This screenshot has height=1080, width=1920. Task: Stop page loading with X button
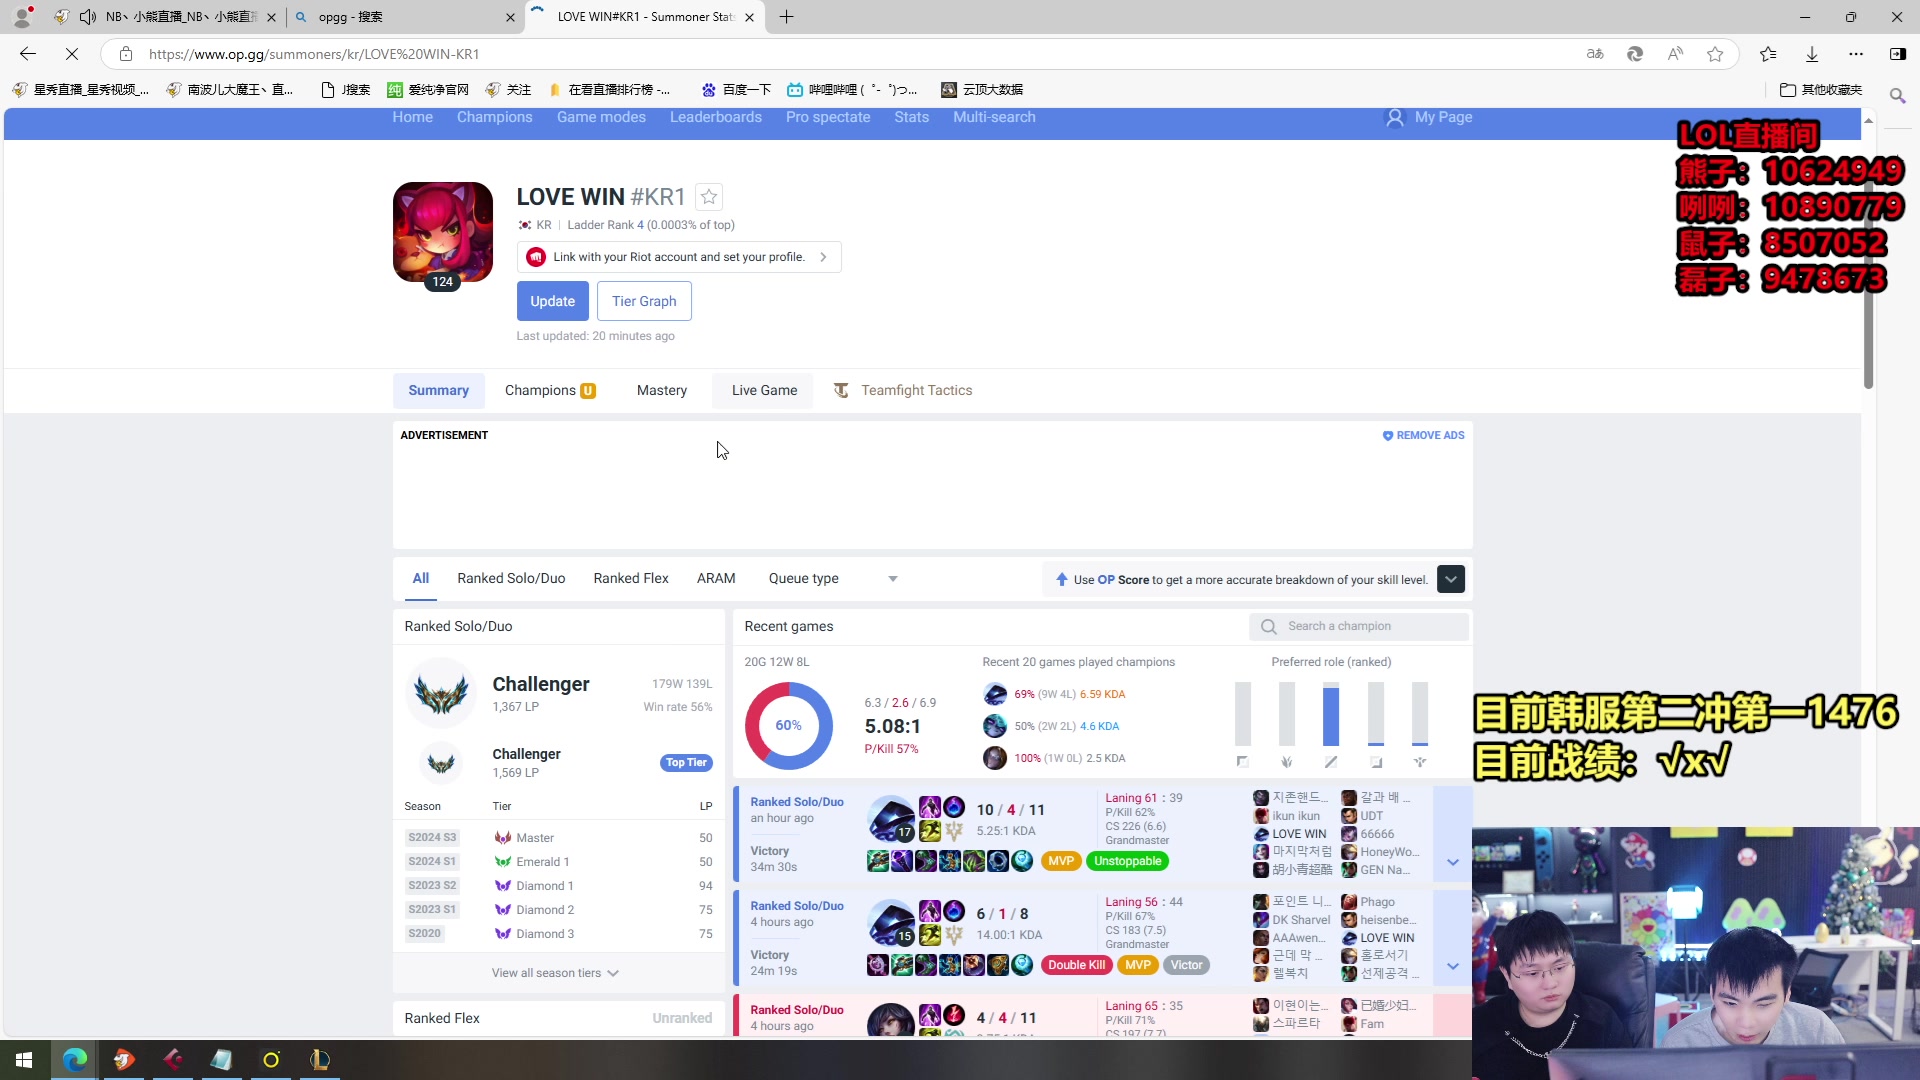click(x=72, y=54)
